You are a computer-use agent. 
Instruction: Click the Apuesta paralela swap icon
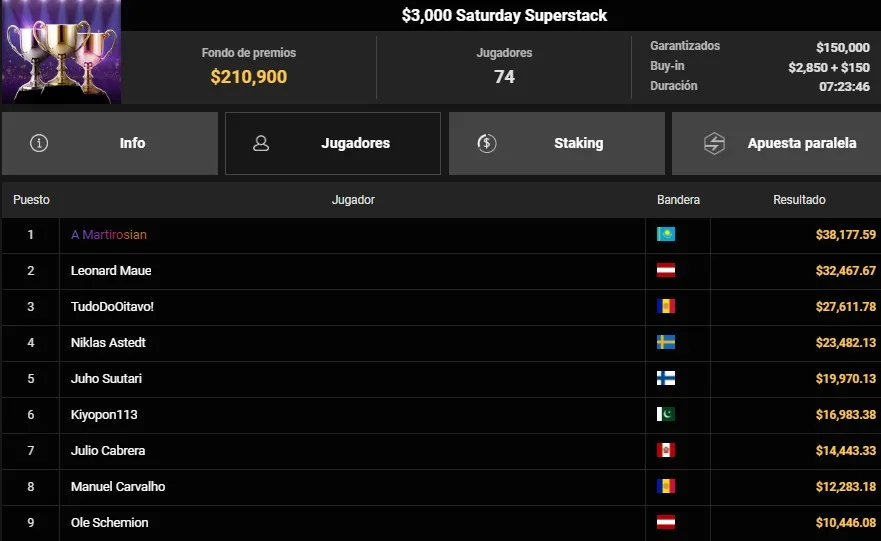pyautogui.click(x=714, y=143)
